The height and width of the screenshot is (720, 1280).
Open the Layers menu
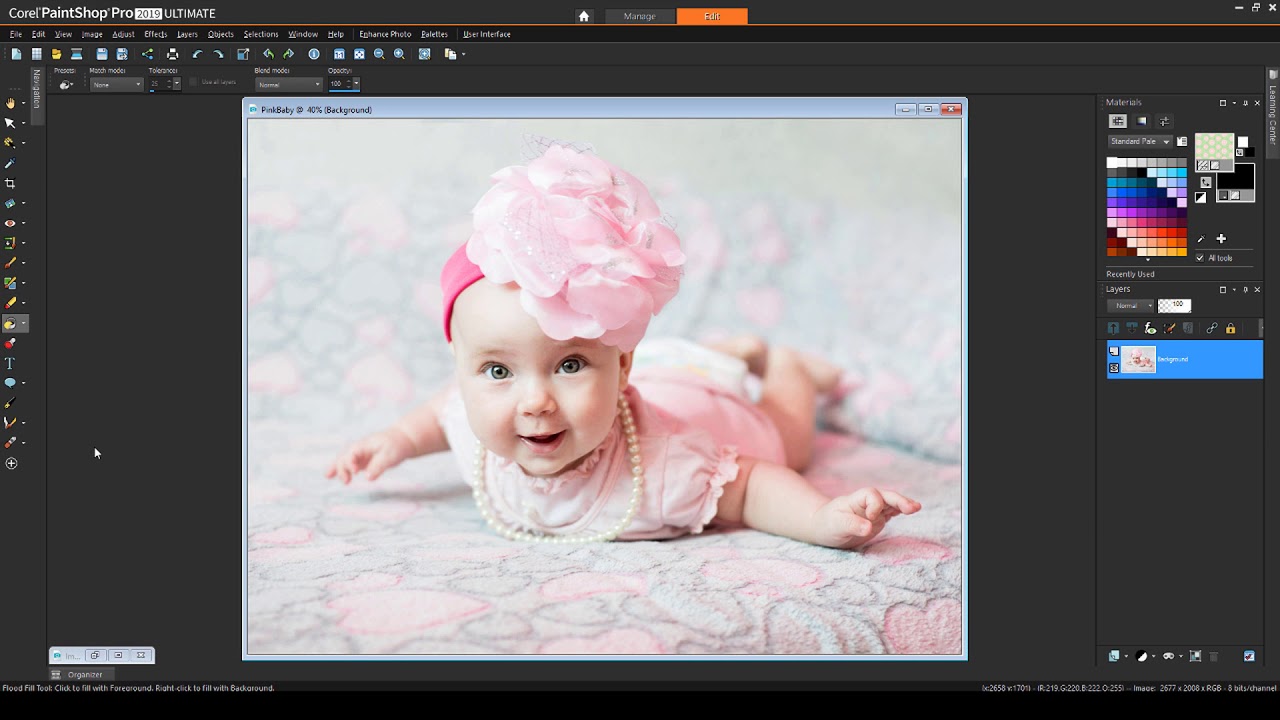point(187,34)
